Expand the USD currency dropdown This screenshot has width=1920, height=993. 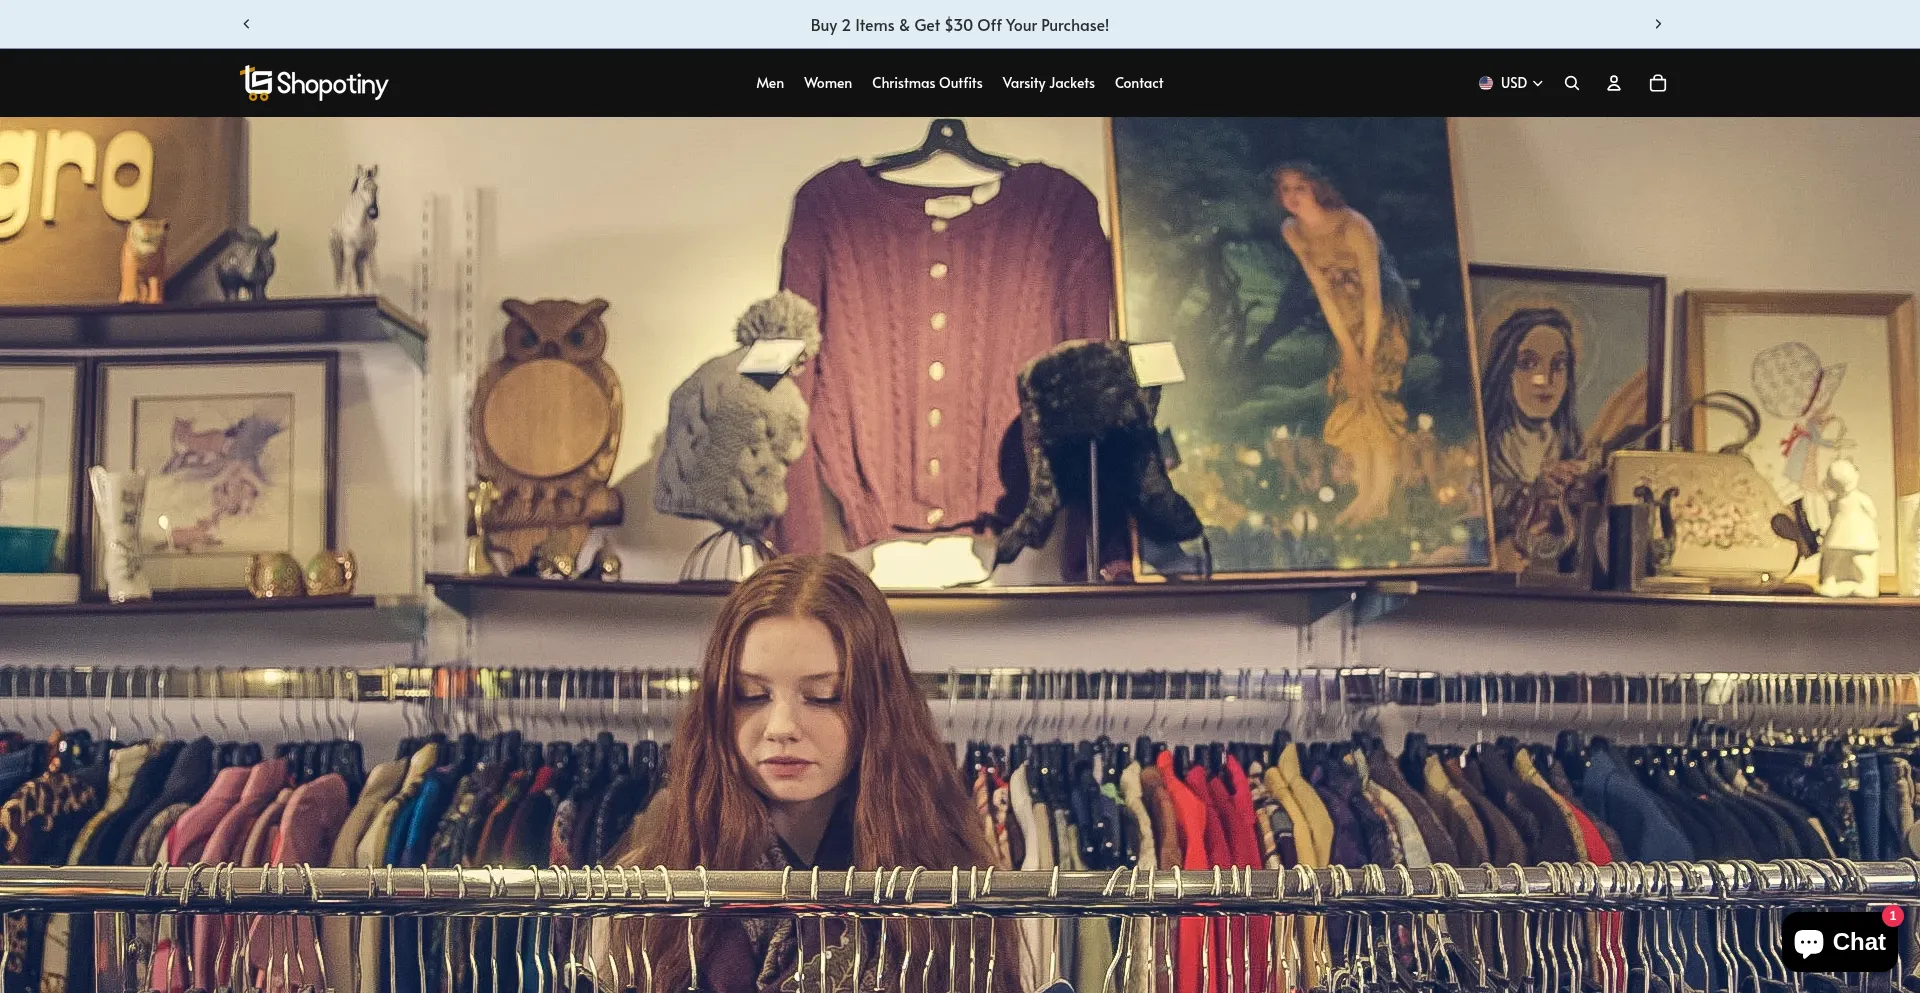click(1513, 83)
